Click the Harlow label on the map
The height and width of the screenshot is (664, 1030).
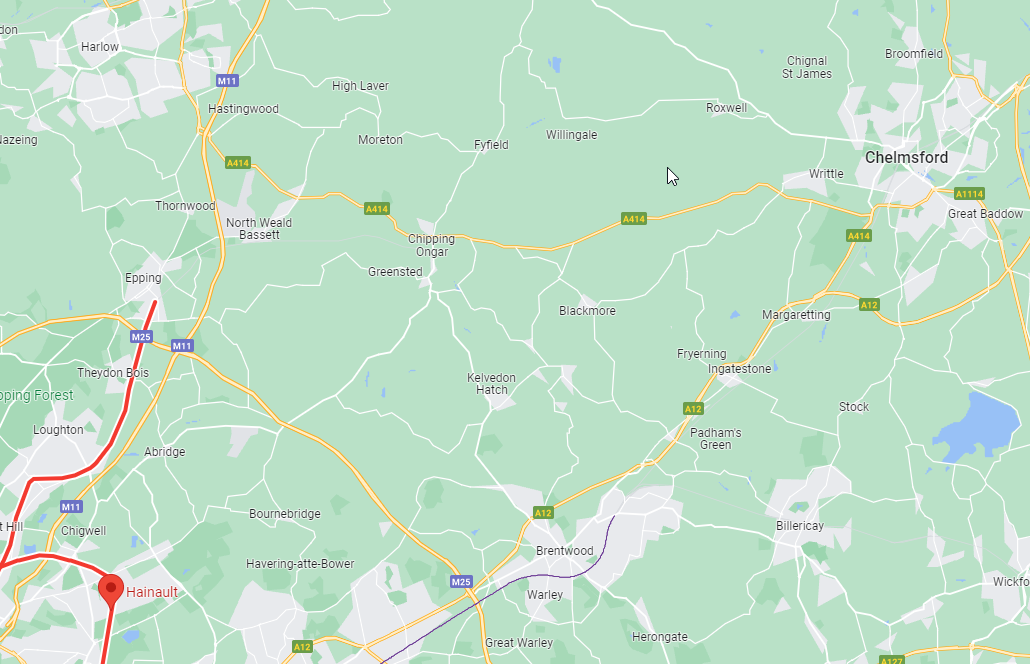[x=100, y=47]
